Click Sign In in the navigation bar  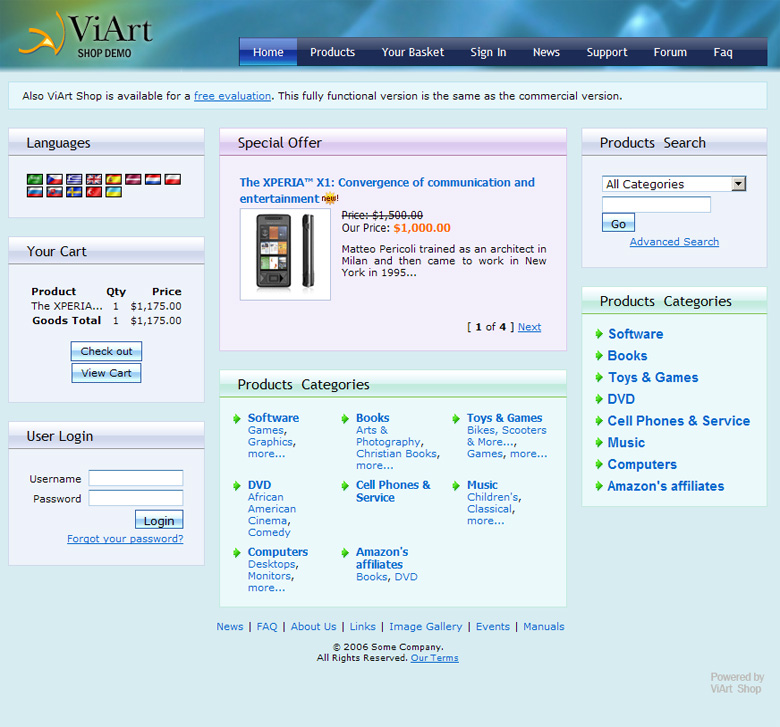[x=488, y=52]
